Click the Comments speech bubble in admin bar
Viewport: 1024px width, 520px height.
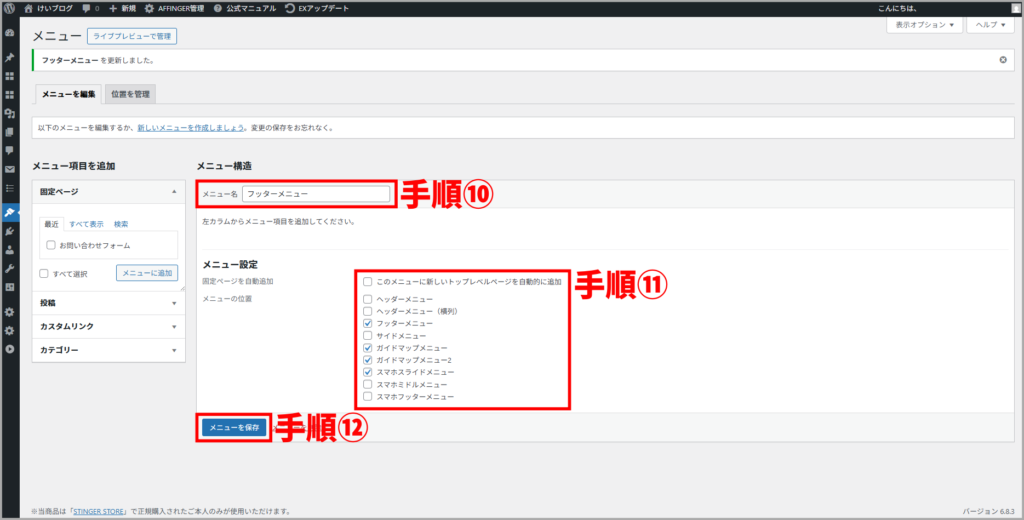tap(88, 8)
